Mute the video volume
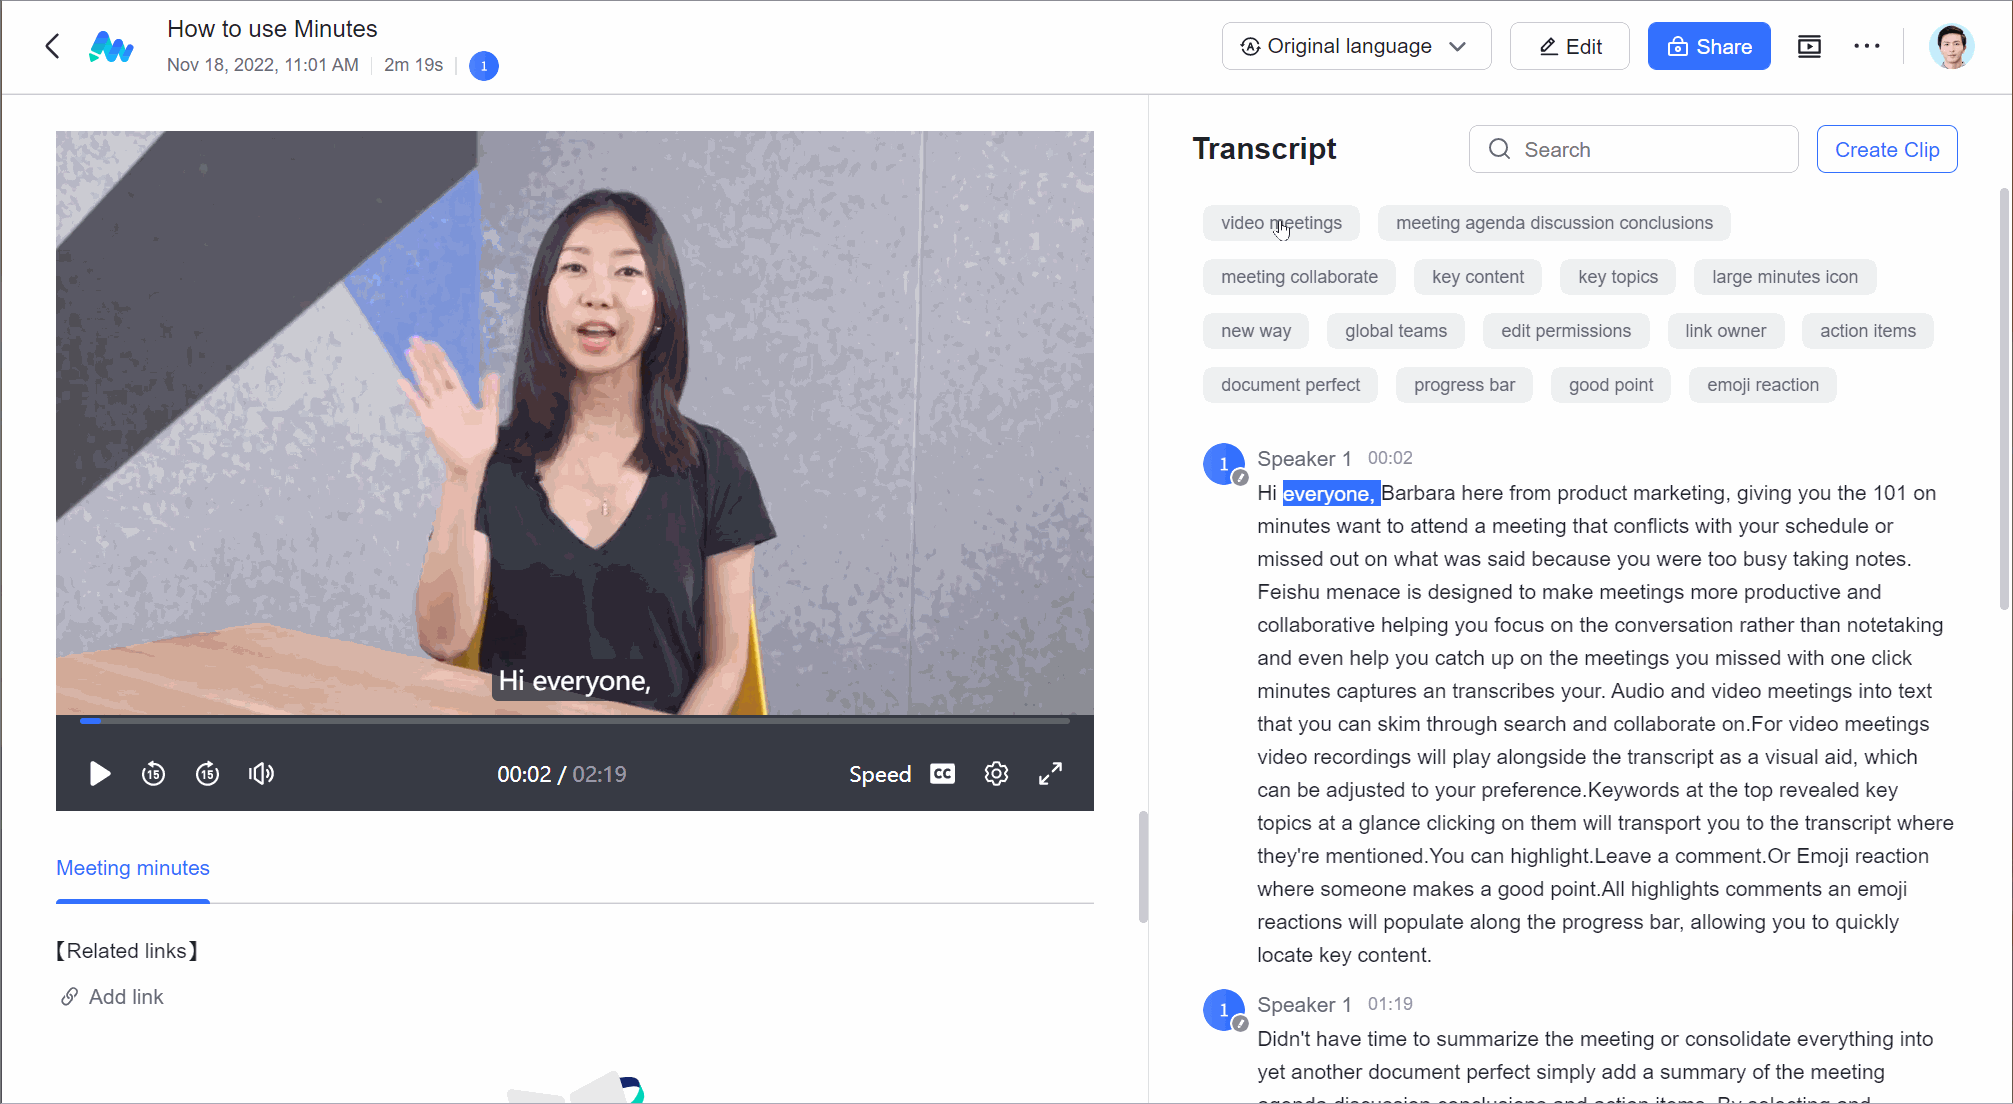 pyautogui.click(x=261, y=773)
